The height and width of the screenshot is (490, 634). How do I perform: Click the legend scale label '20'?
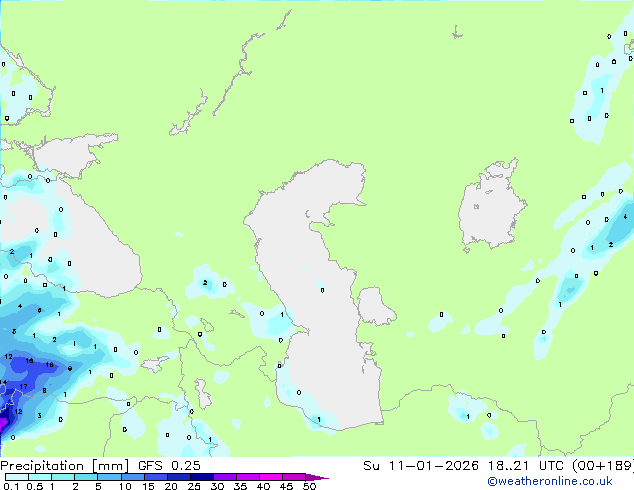(171, 486)
